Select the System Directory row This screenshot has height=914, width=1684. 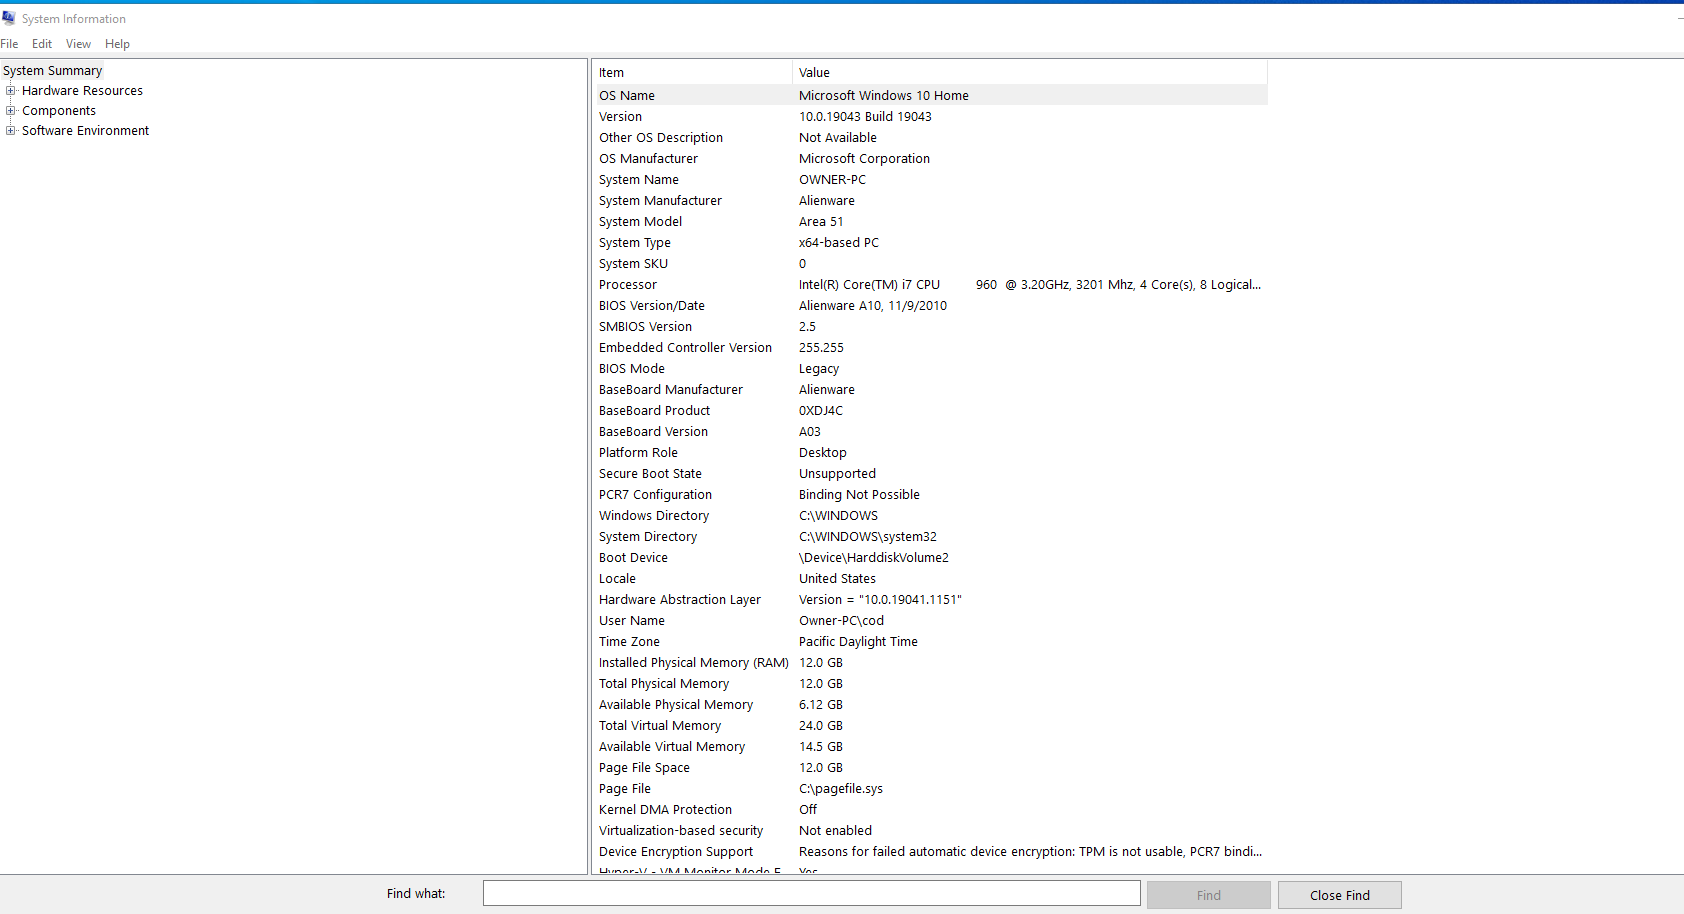tap(931, 537)
